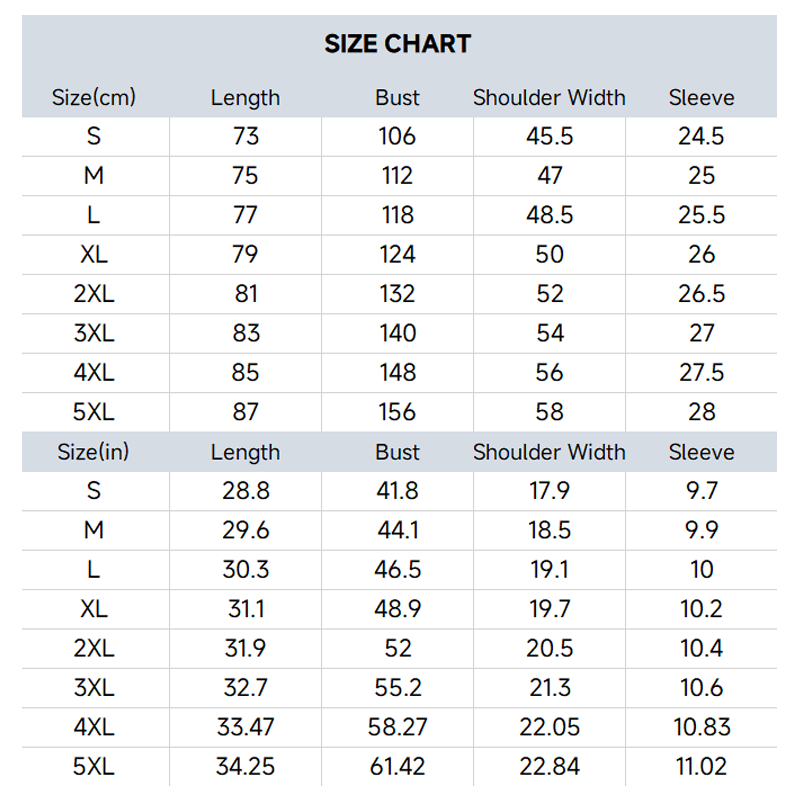Click Shoulder Width value 19.7
Screen dimensions: 800x800
549,609
